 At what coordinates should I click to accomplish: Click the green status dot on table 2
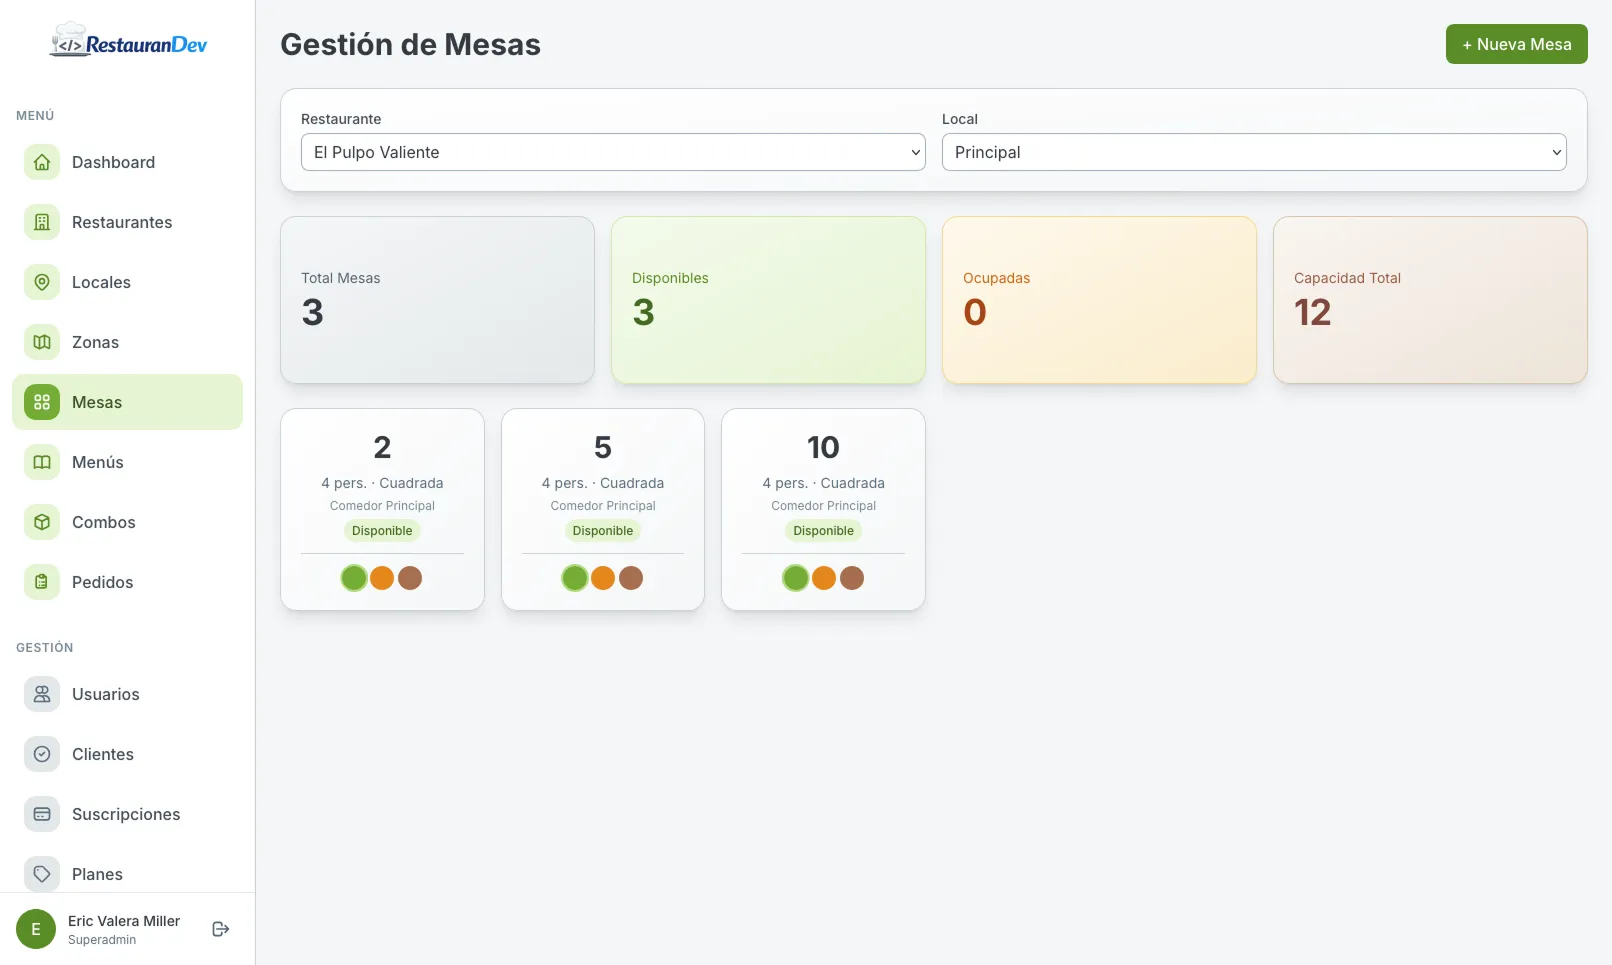(x=353, y=578)
